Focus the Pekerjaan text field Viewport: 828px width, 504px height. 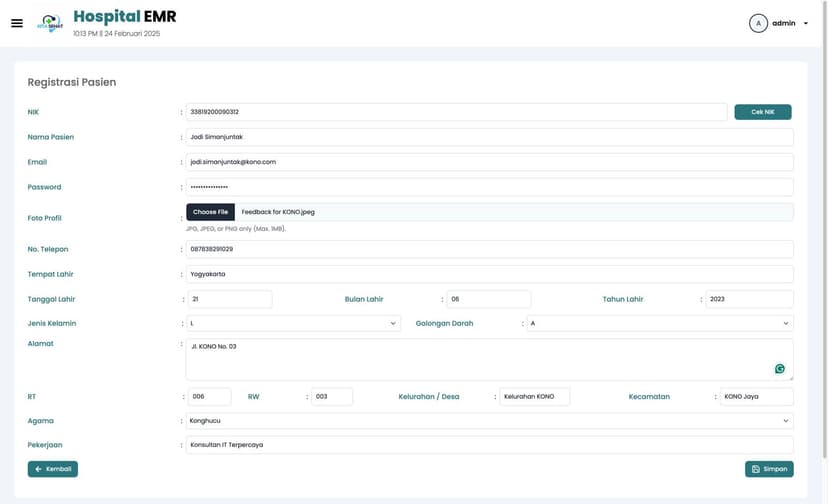point(489,445)
